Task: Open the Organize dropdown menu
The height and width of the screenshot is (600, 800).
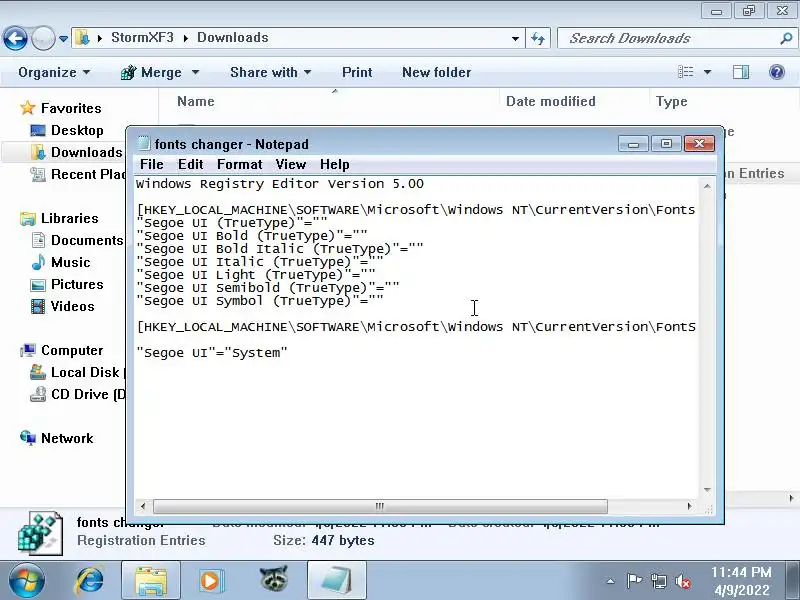Action: 54,72
